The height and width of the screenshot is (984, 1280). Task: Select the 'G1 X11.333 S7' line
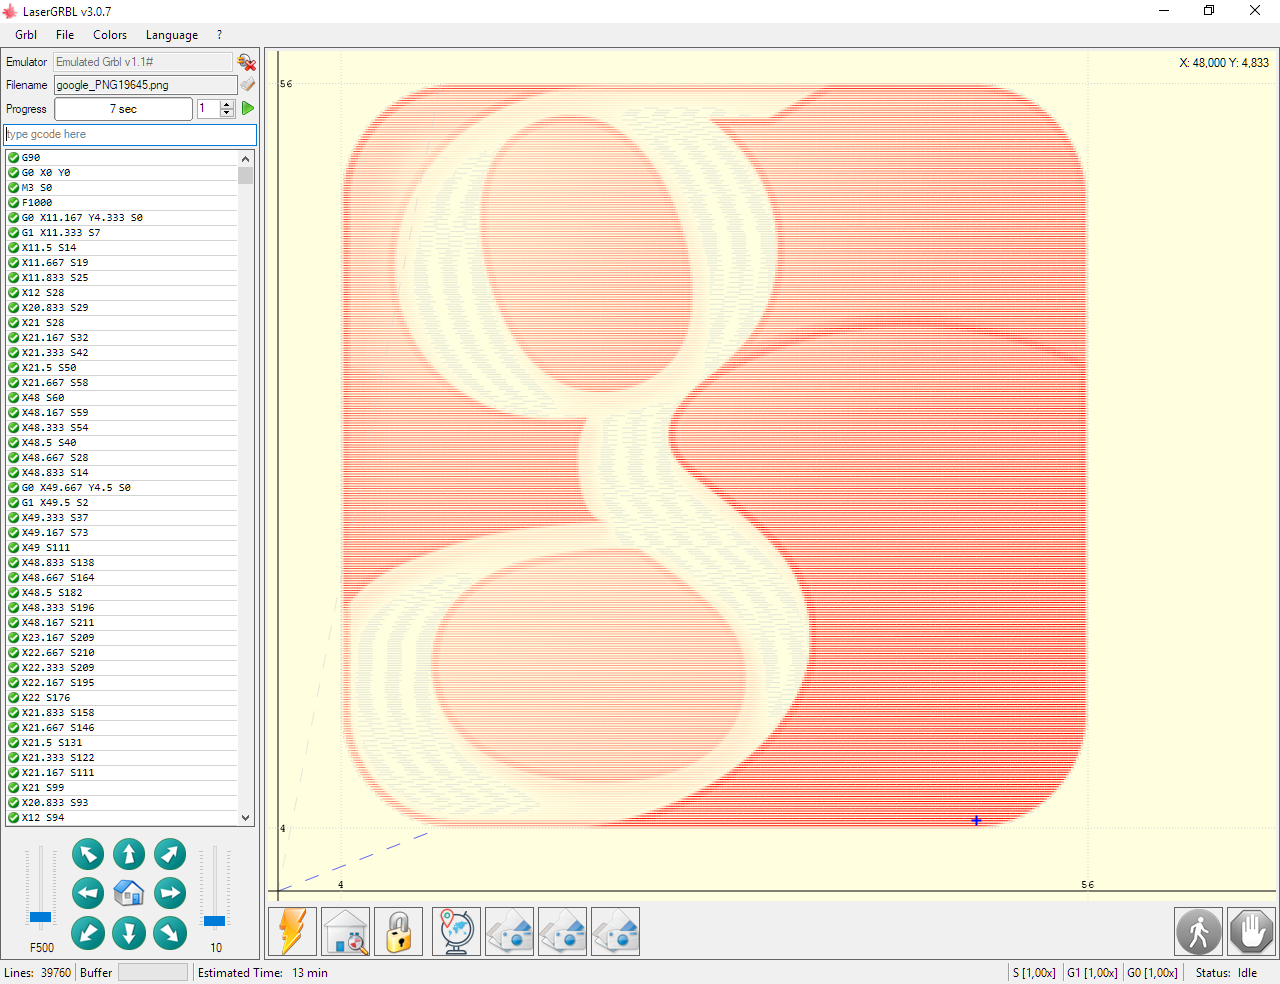tap(122, 233)
